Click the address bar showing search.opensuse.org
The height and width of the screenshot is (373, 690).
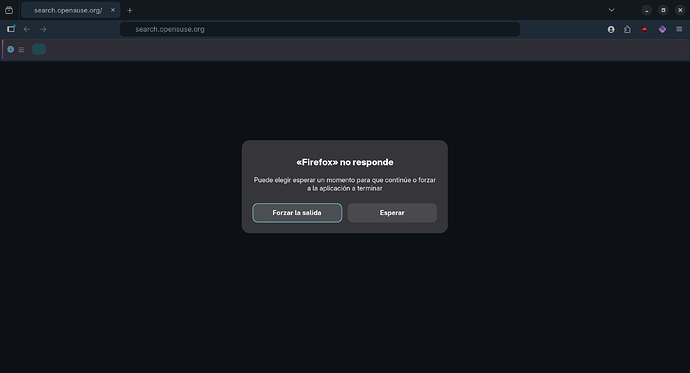(x=320, y=29)
